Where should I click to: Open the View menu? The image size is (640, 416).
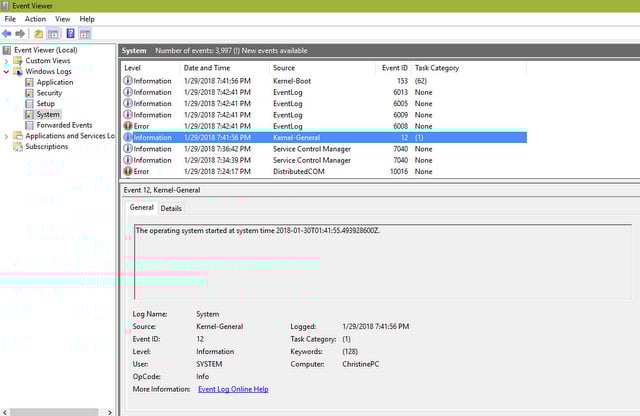point(62,19)
